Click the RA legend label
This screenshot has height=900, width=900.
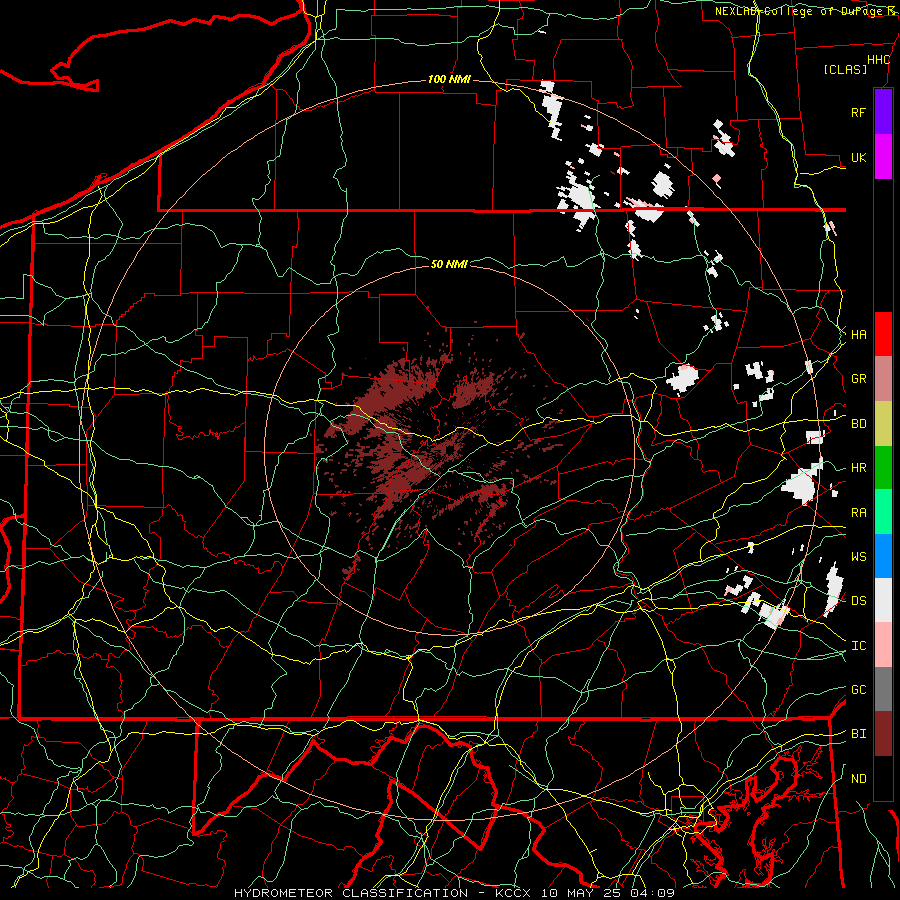click(858, 512)
